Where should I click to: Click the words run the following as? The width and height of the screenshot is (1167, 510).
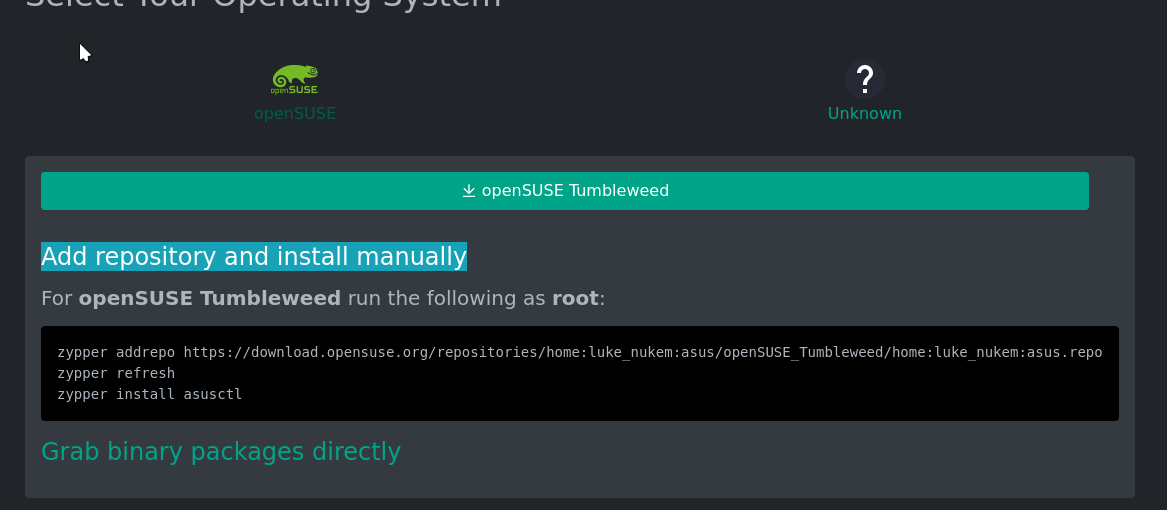pyautogui.click(x=447, y=298)
